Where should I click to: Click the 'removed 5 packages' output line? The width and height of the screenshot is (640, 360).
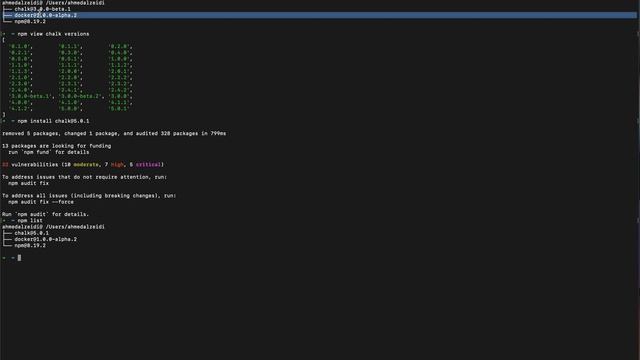114,133
